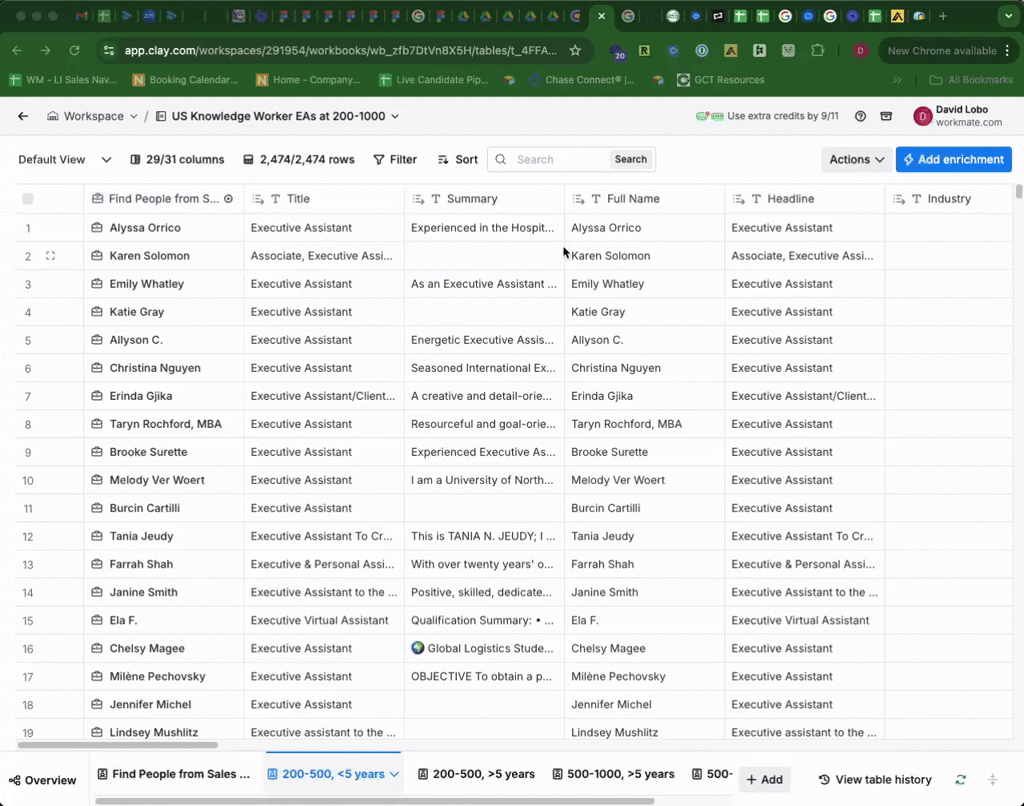Click View table history

[x=875, y=779]
